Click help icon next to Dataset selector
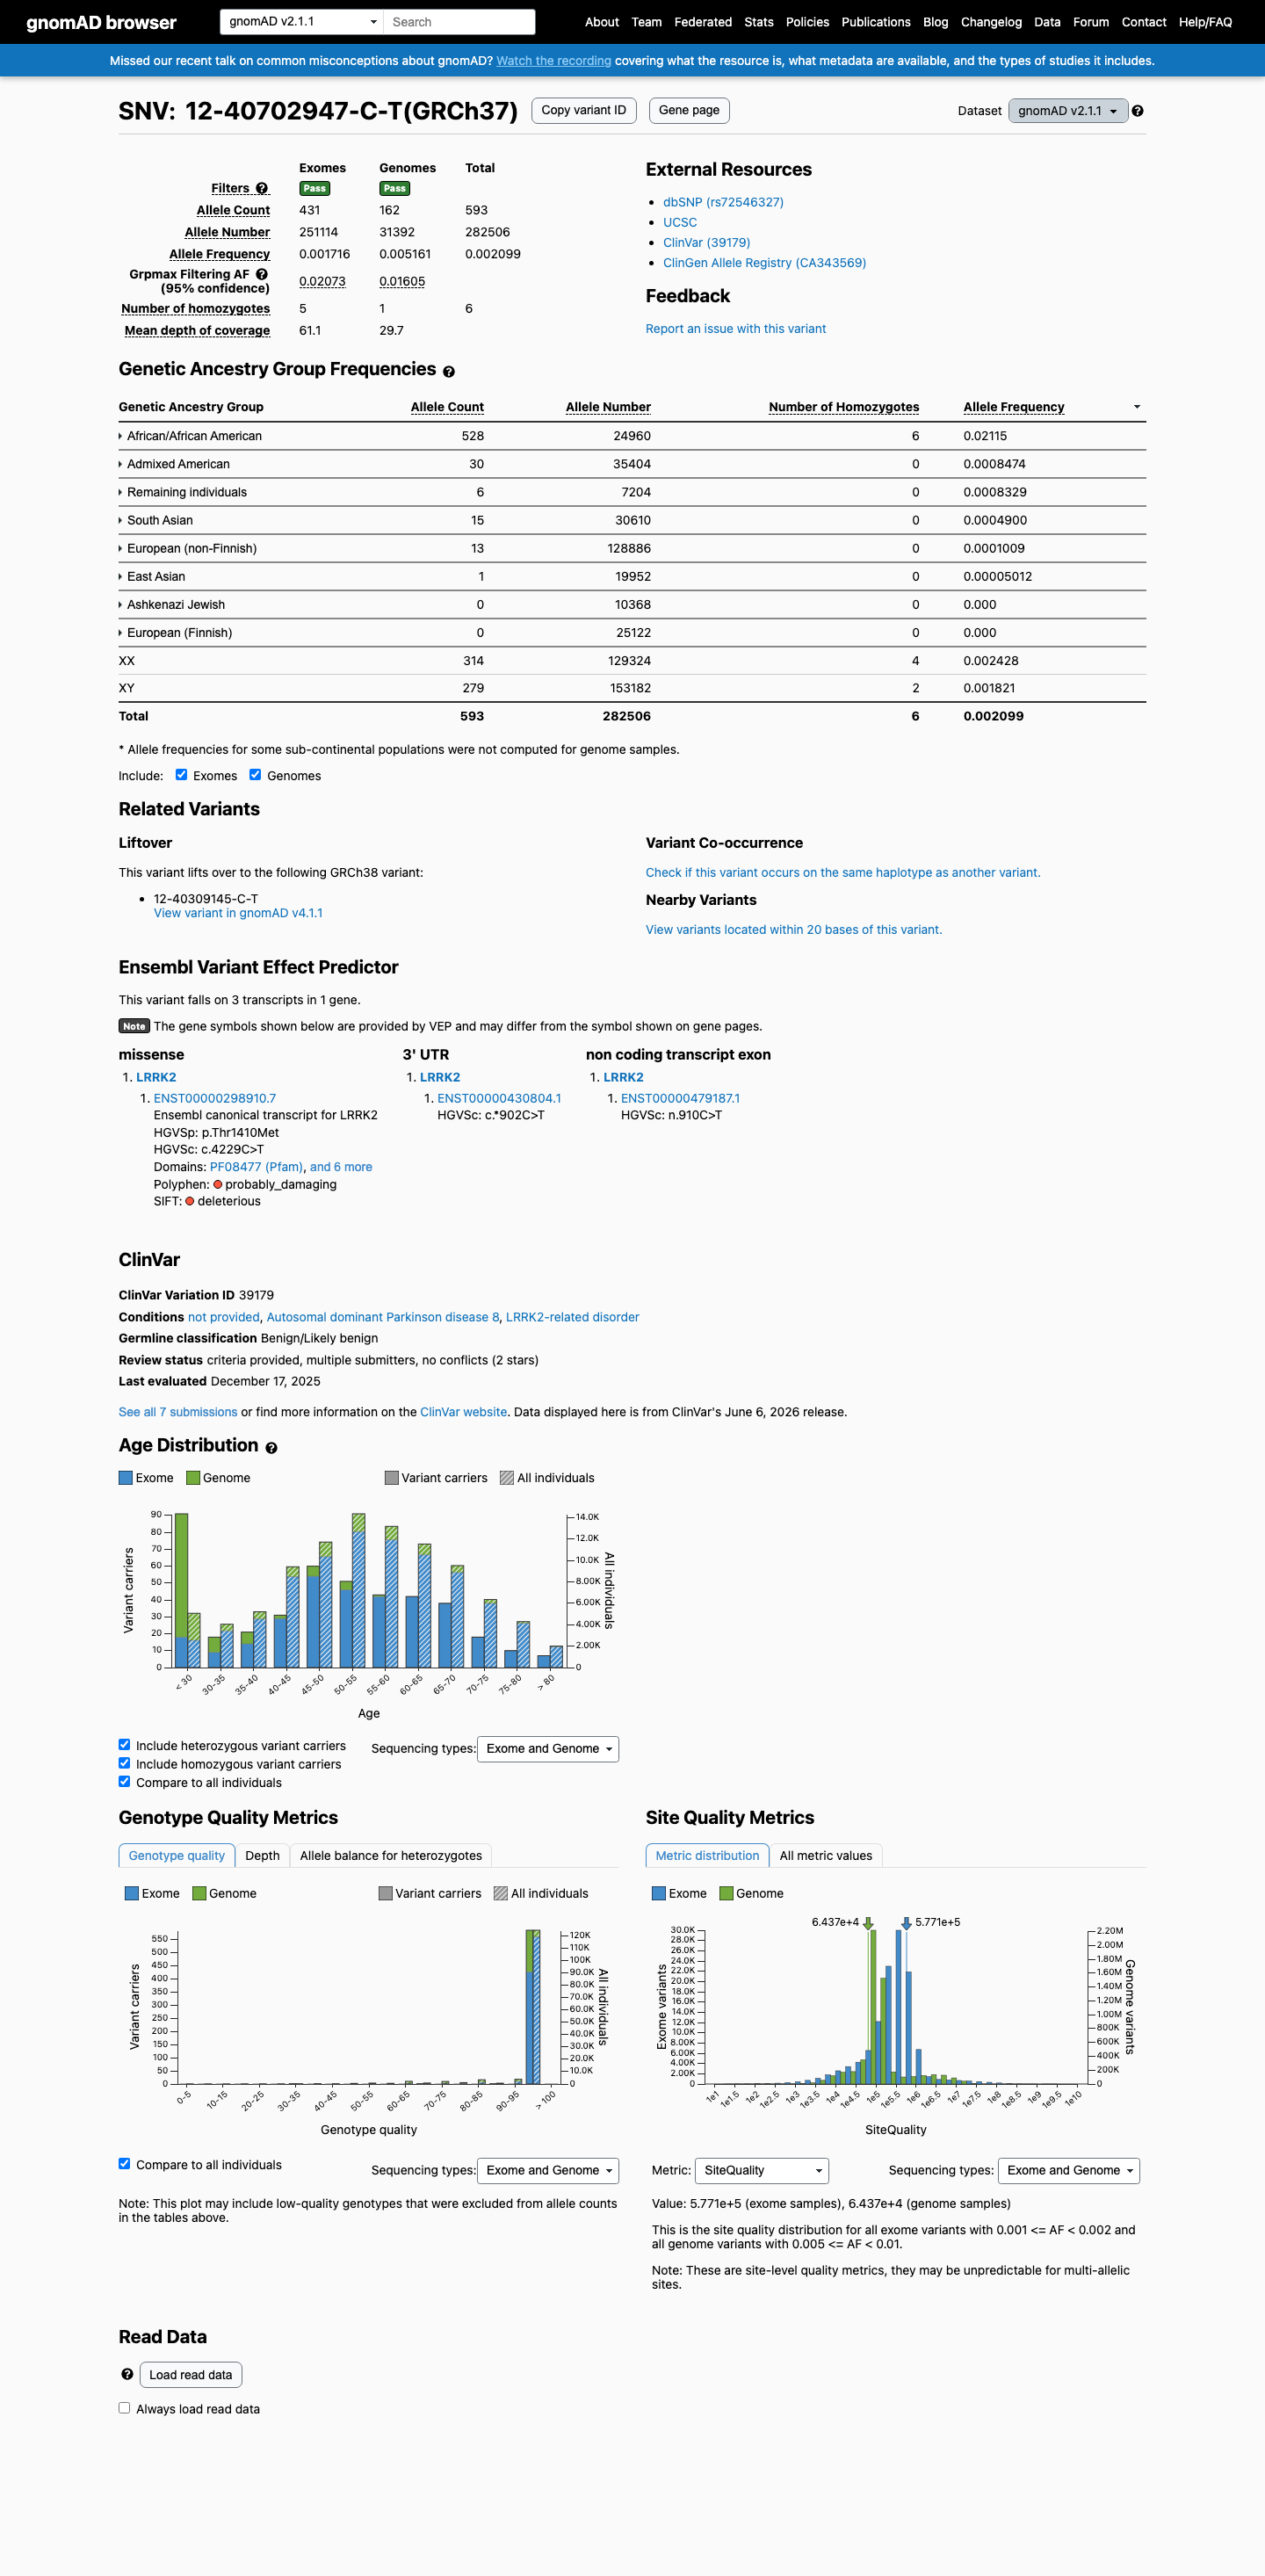The height and width of the screenshot is (2576, 1265). click(x=1138, y=111)
